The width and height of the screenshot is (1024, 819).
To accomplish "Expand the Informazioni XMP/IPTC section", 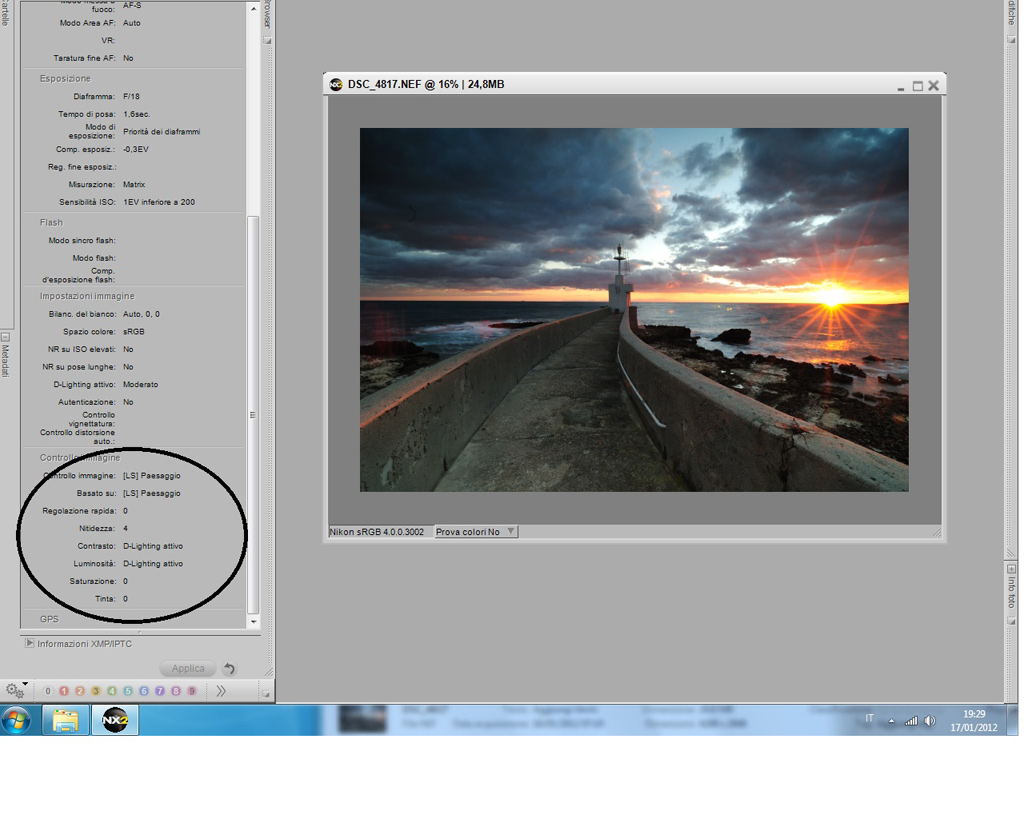I will point(29,643).
